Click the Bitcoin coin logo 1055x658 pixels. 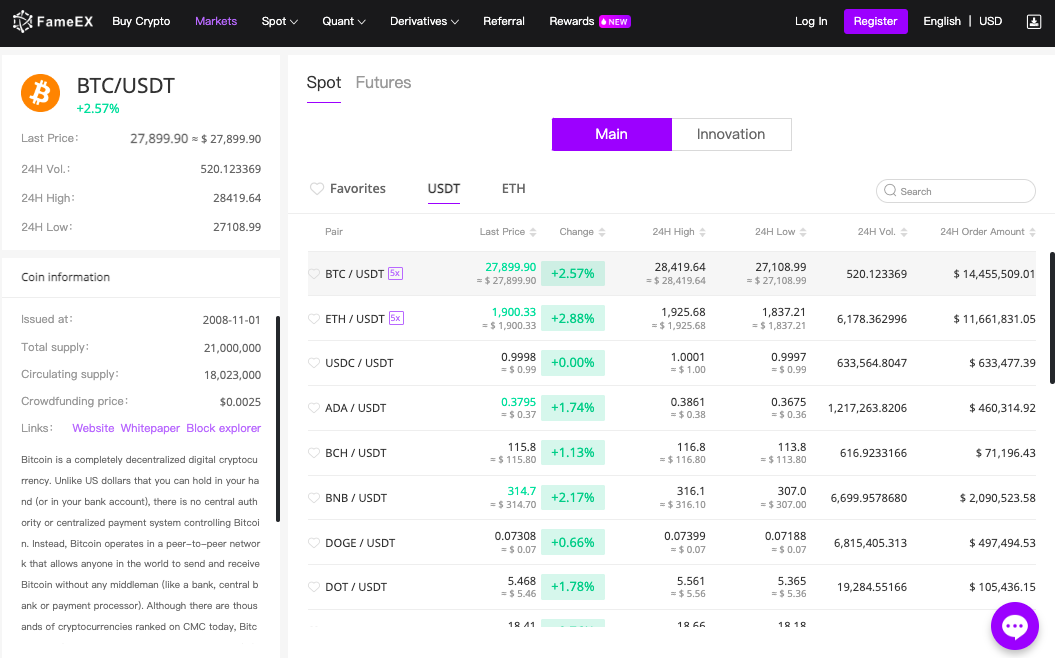41,93
